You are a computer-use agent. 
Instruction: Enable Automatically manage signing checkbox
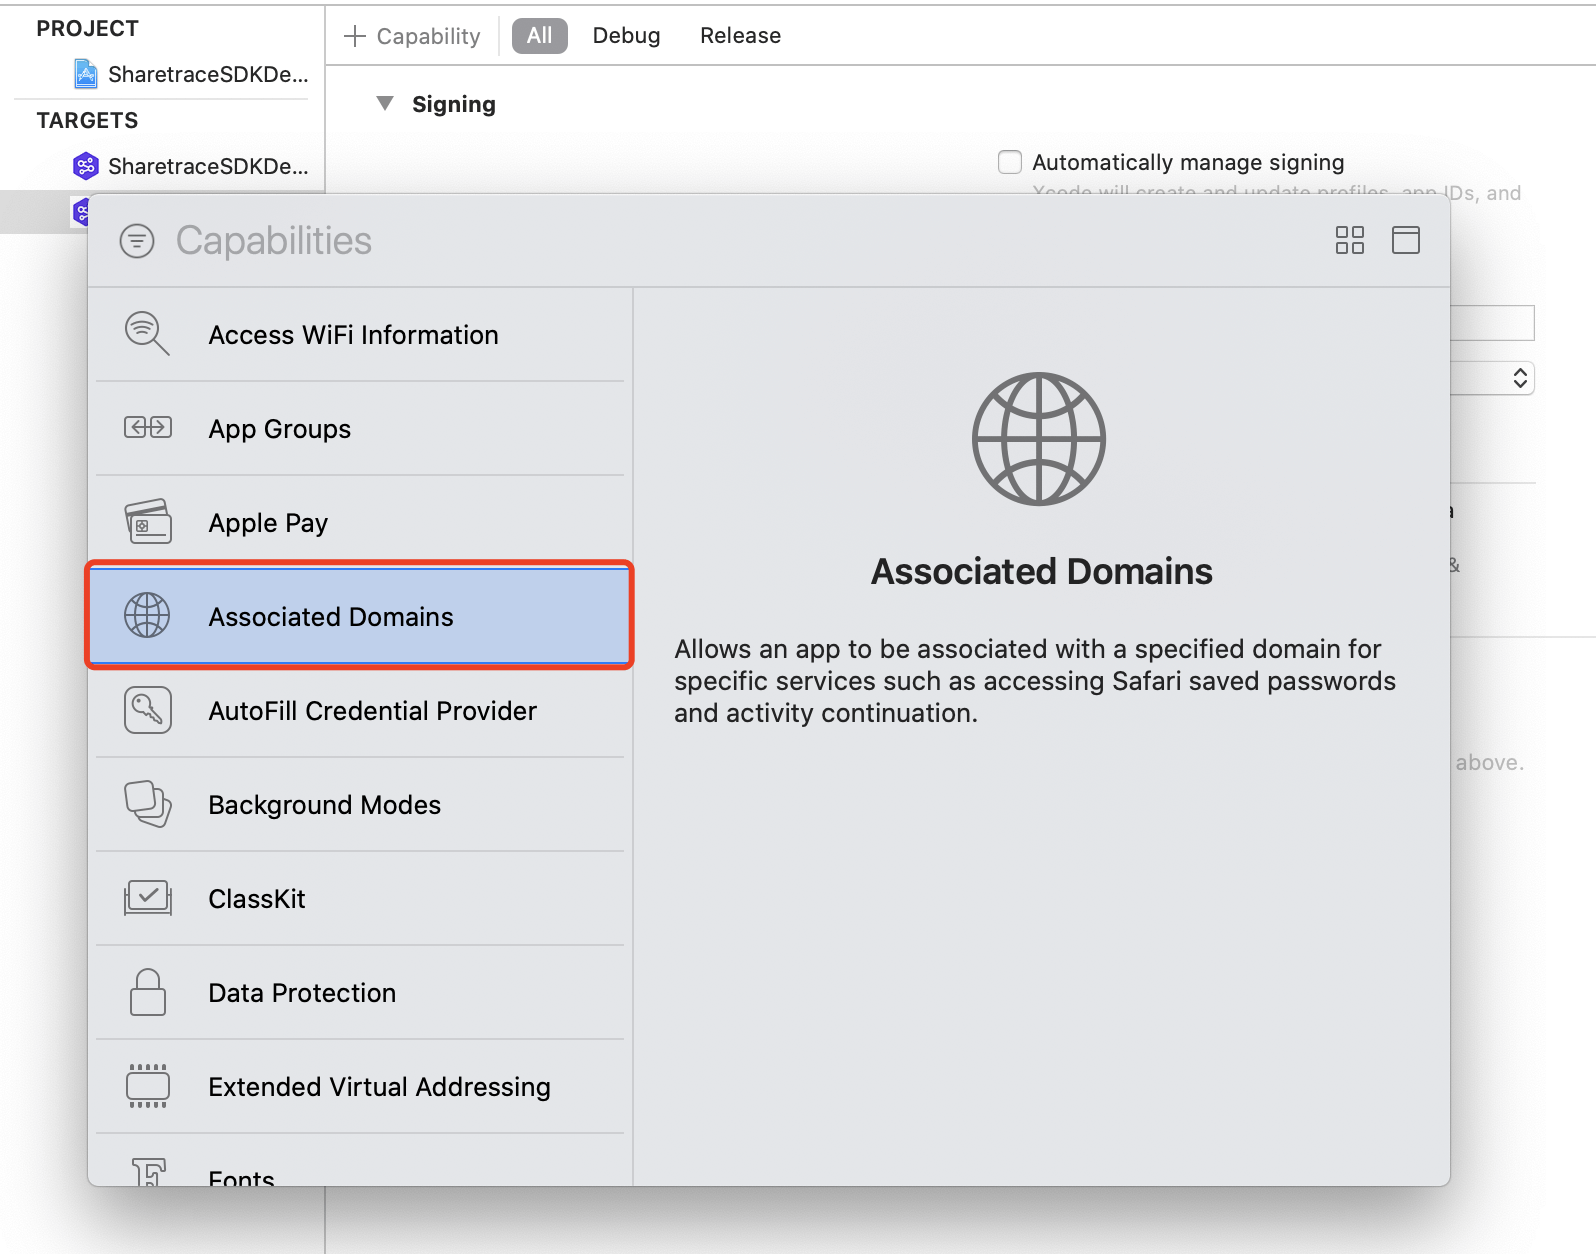coord(1010,162)
